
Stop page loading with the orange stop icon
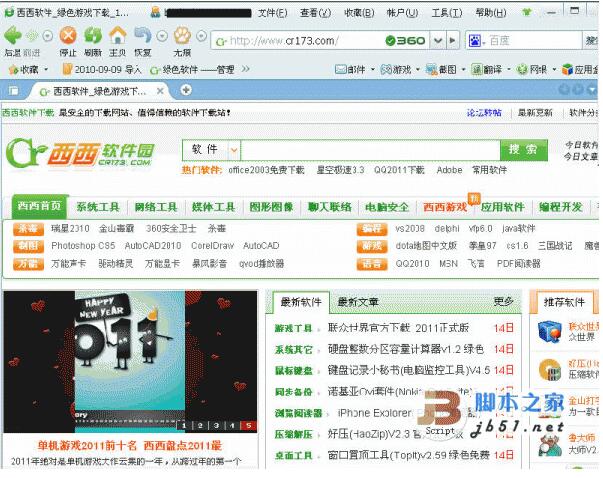[68, 36]
